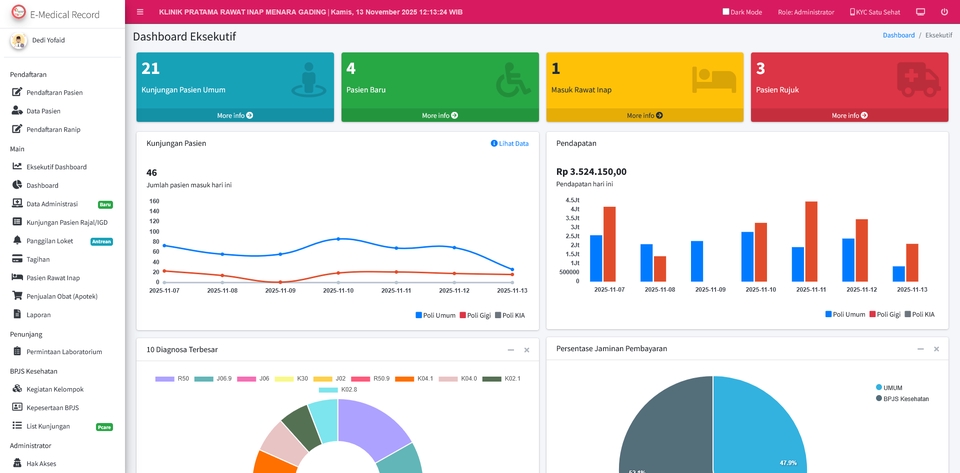
Task: Open More info on Pasien Rujuk card
Action: [x=849, y=115]
